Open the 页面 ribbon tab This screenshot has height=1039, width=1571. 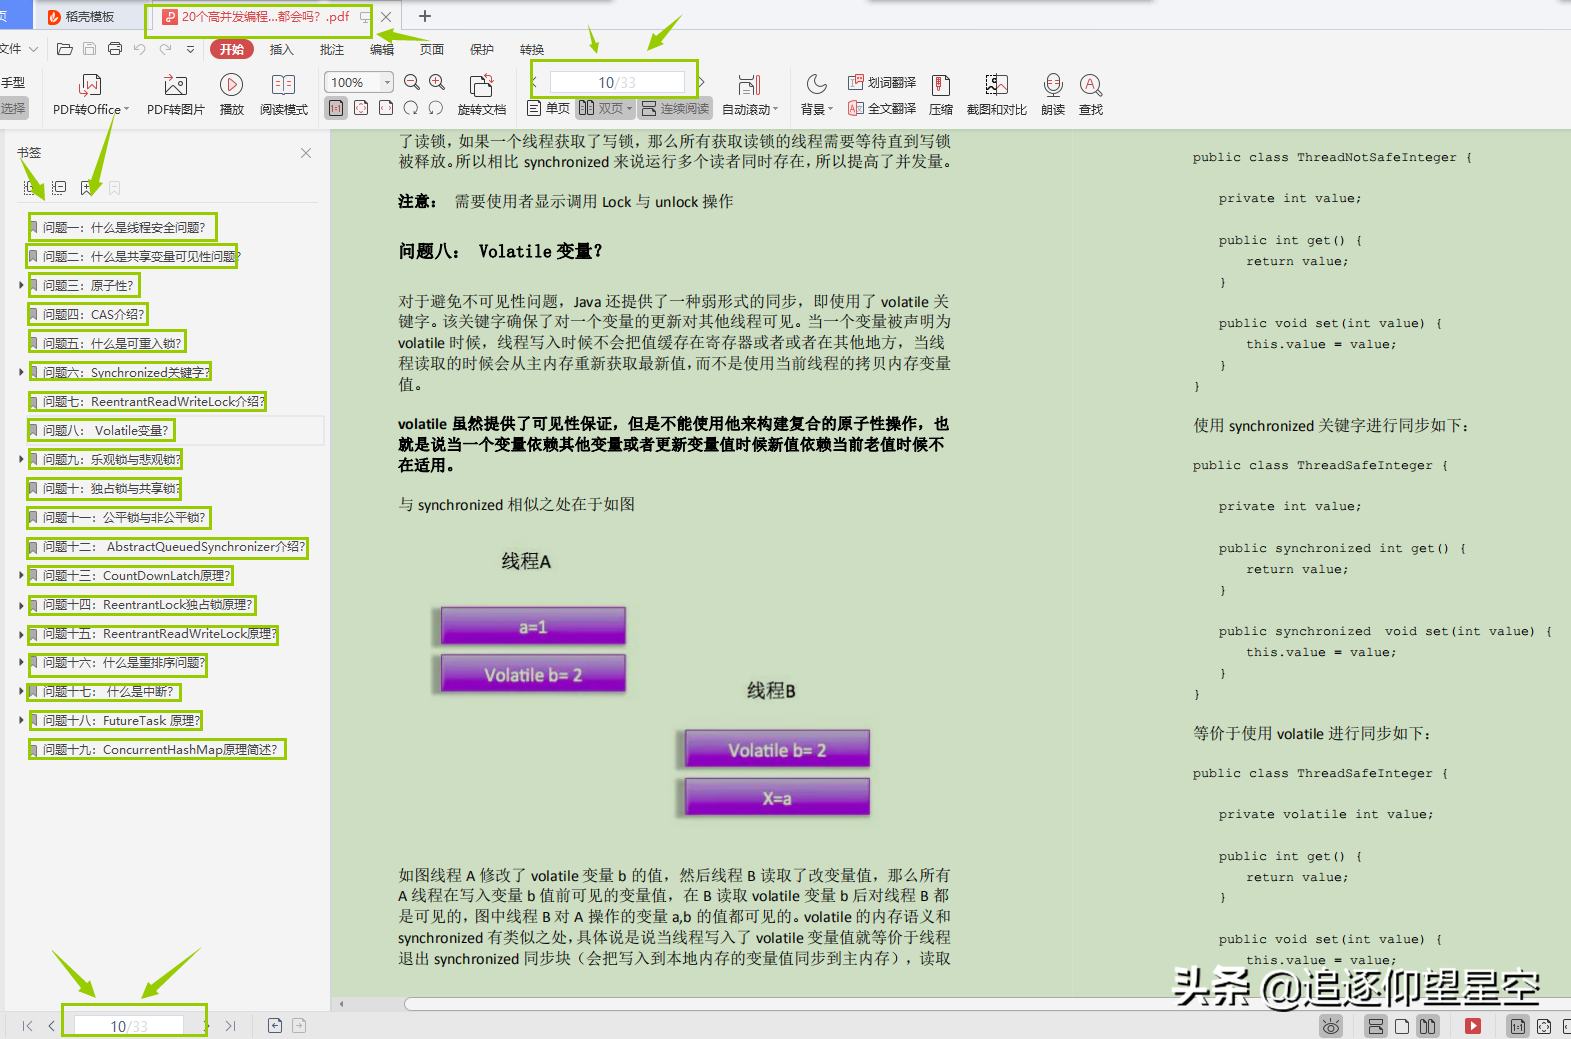click(432, 49)
